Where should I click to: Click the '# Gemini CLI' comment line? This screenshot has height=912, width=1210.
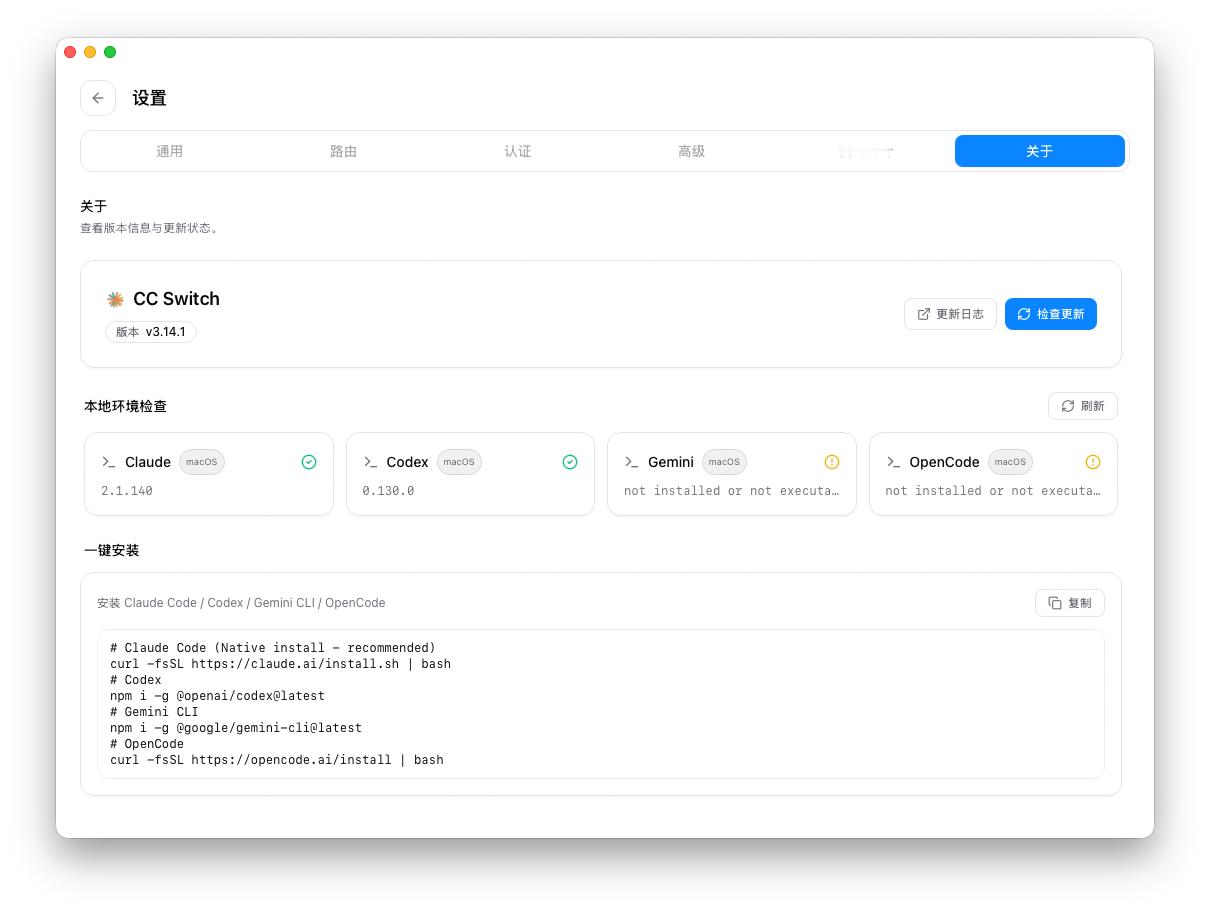click(x=154, y=712)
